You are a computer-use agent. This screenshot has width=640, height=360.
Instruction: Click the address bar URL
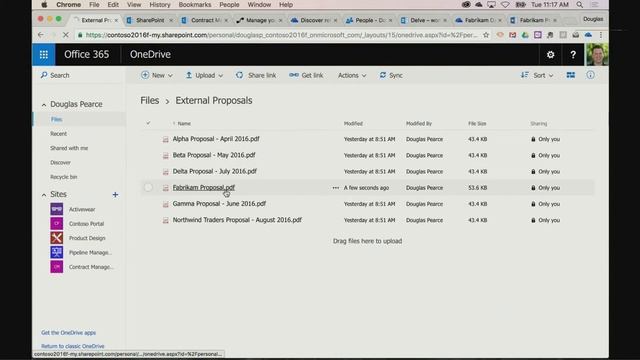[x=281, y=35]
